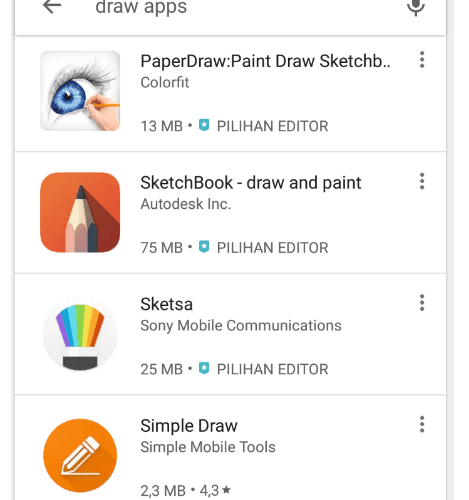Open the Sketsa rainbow brush icon
The height and width of the screenshot is (500, 469).
point(80,334)
